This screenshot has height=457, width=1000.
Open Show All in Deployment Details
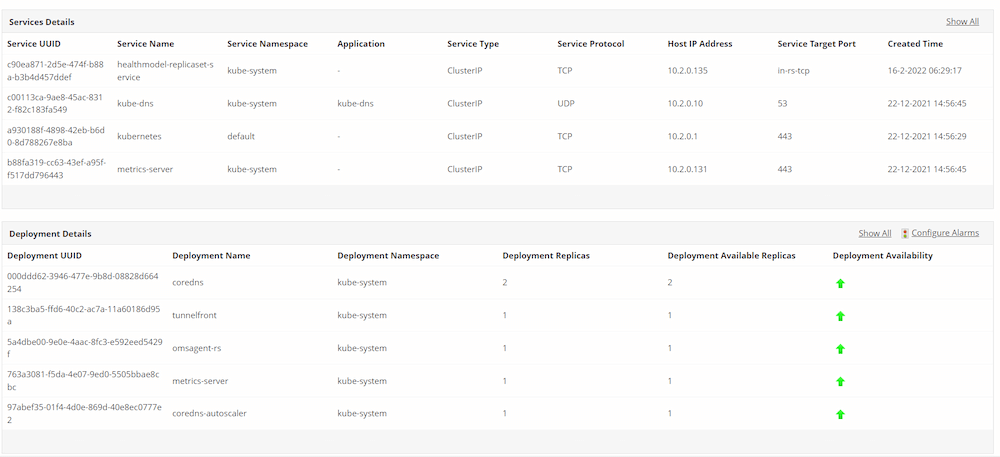click(x=874, y=234)
